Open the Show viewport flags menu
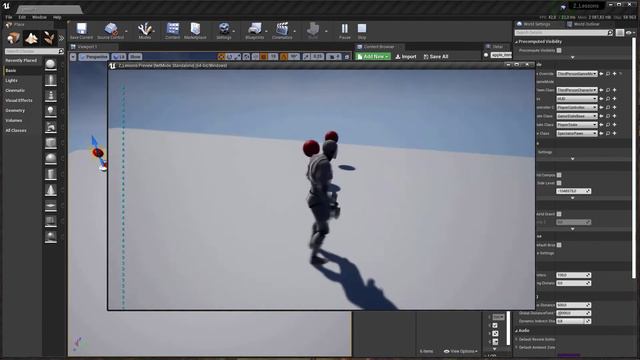Screen dimensions: 640x360 point(135,57)
